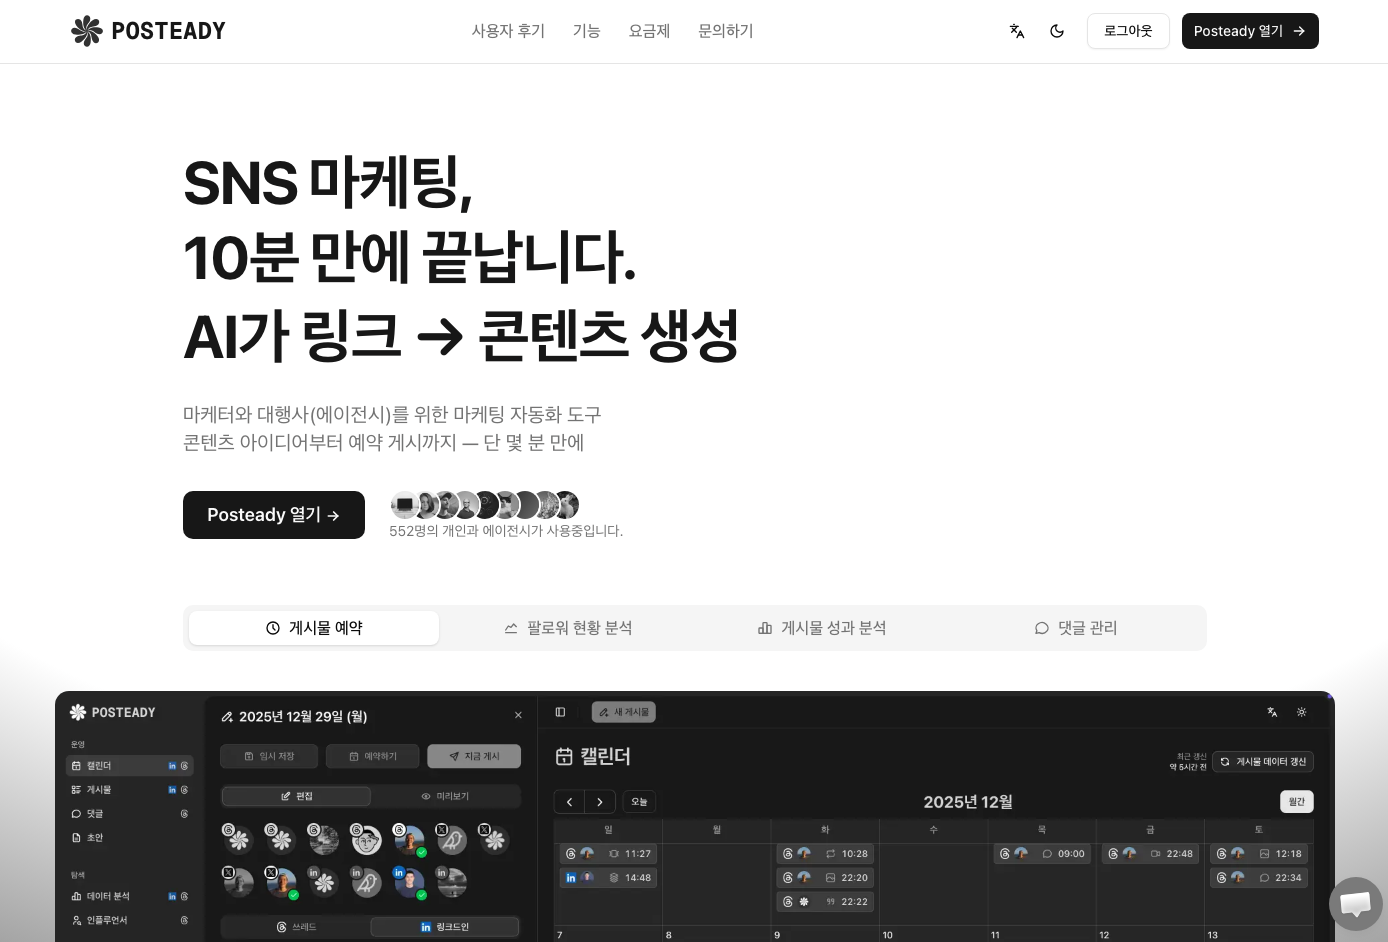Open the 월간 view selector
Image resolution: width=1388 pixels, height=942 pixels.
[1297, 802]
